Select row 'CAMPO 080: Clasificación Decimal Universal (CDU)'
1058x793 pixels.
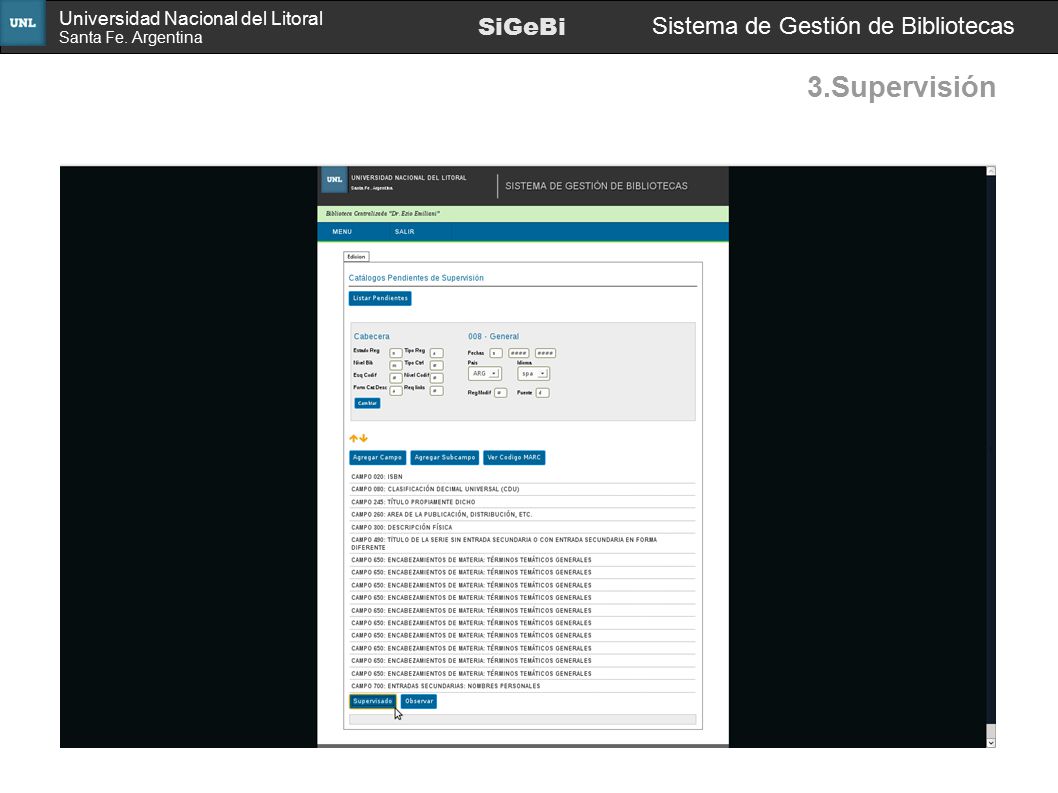[x=522, y=489]
